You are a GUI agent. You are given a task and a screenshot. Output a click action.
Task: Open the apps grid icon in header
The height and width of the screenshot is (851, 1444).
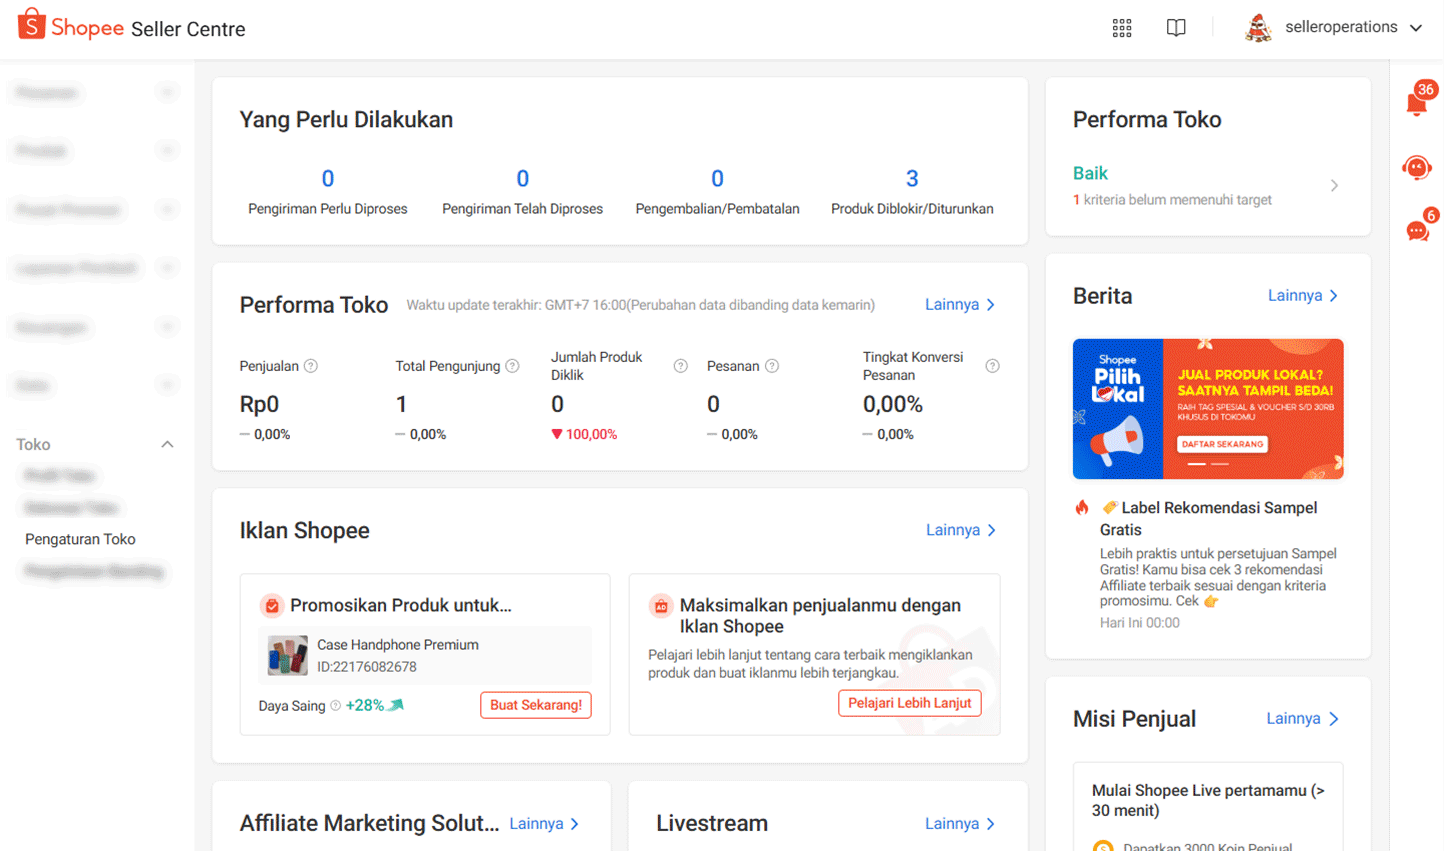tap(1122, 28)
